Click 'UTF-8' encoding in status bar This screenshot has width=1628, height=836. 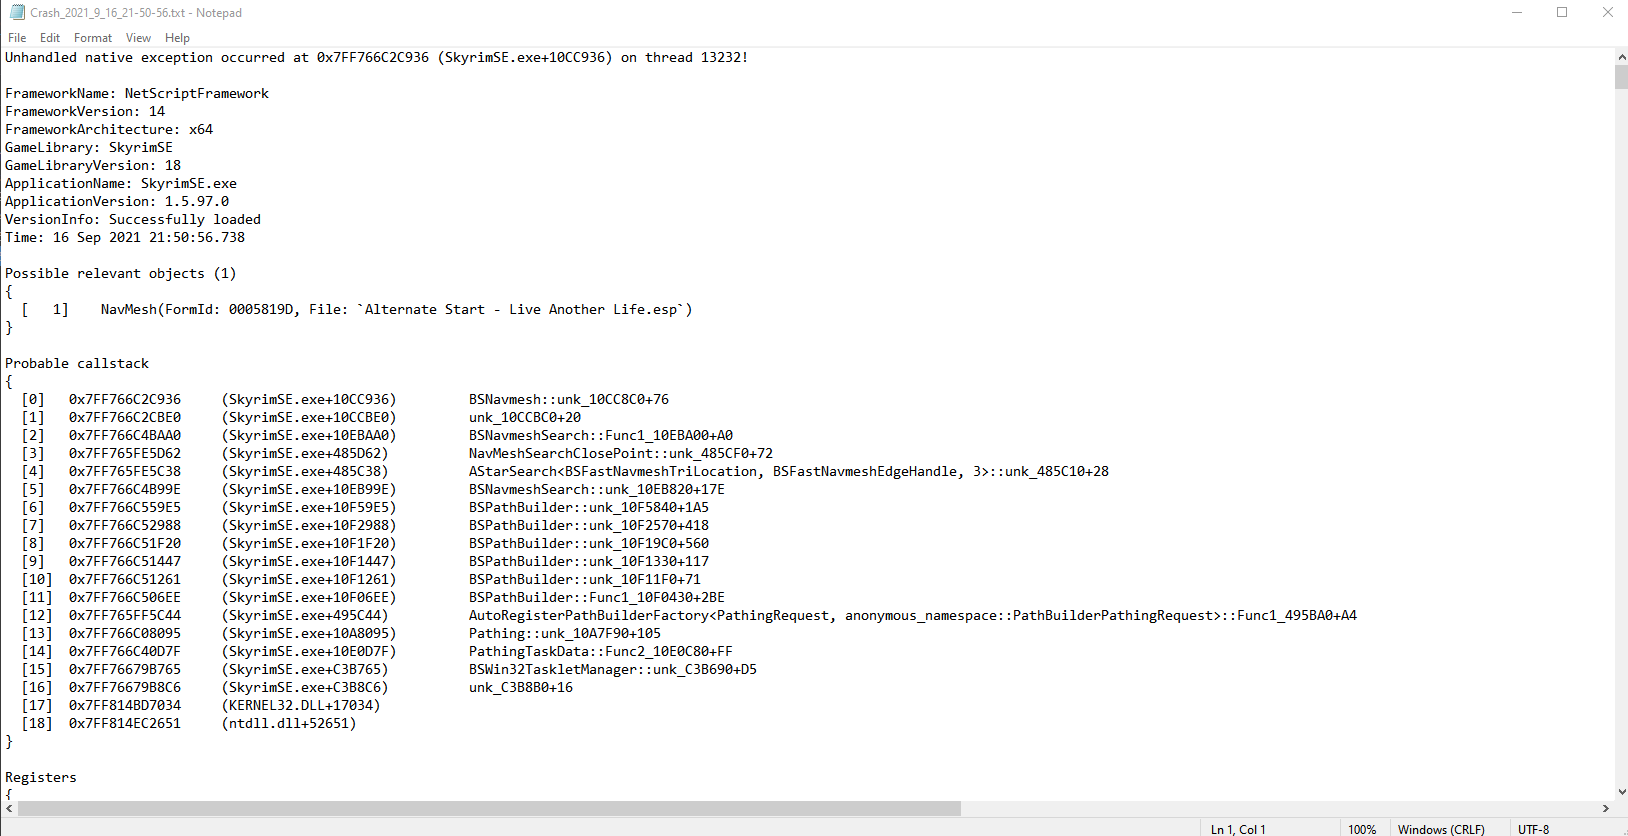click(x=1533, y=829)
